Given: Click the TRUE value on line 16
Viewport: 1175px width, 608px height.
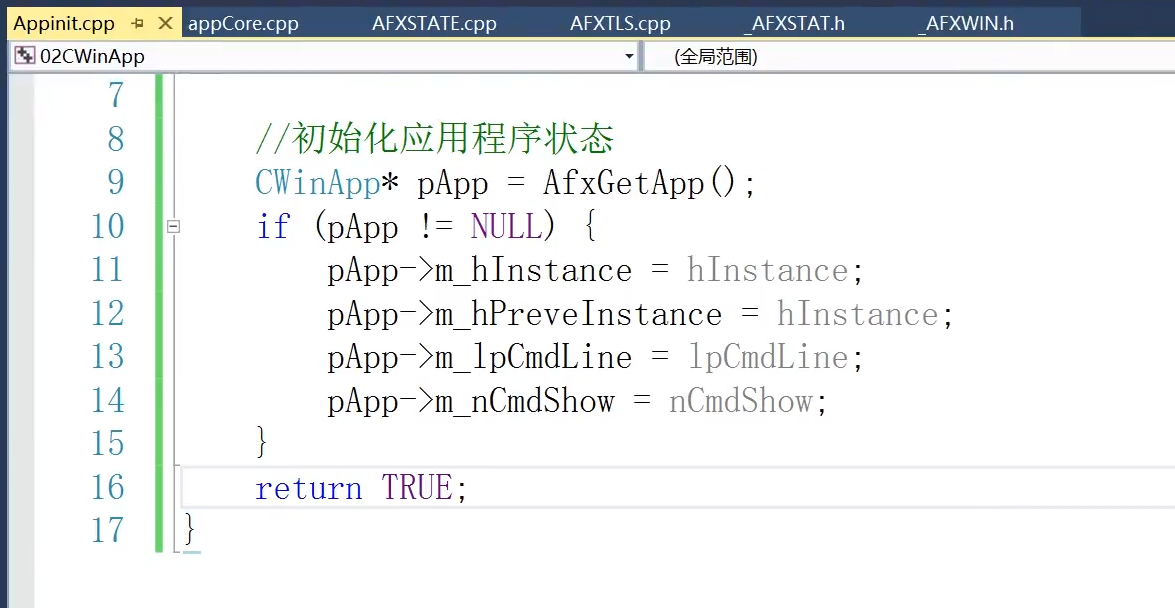Looking at the screenshot, I should (x=417, y=487).
